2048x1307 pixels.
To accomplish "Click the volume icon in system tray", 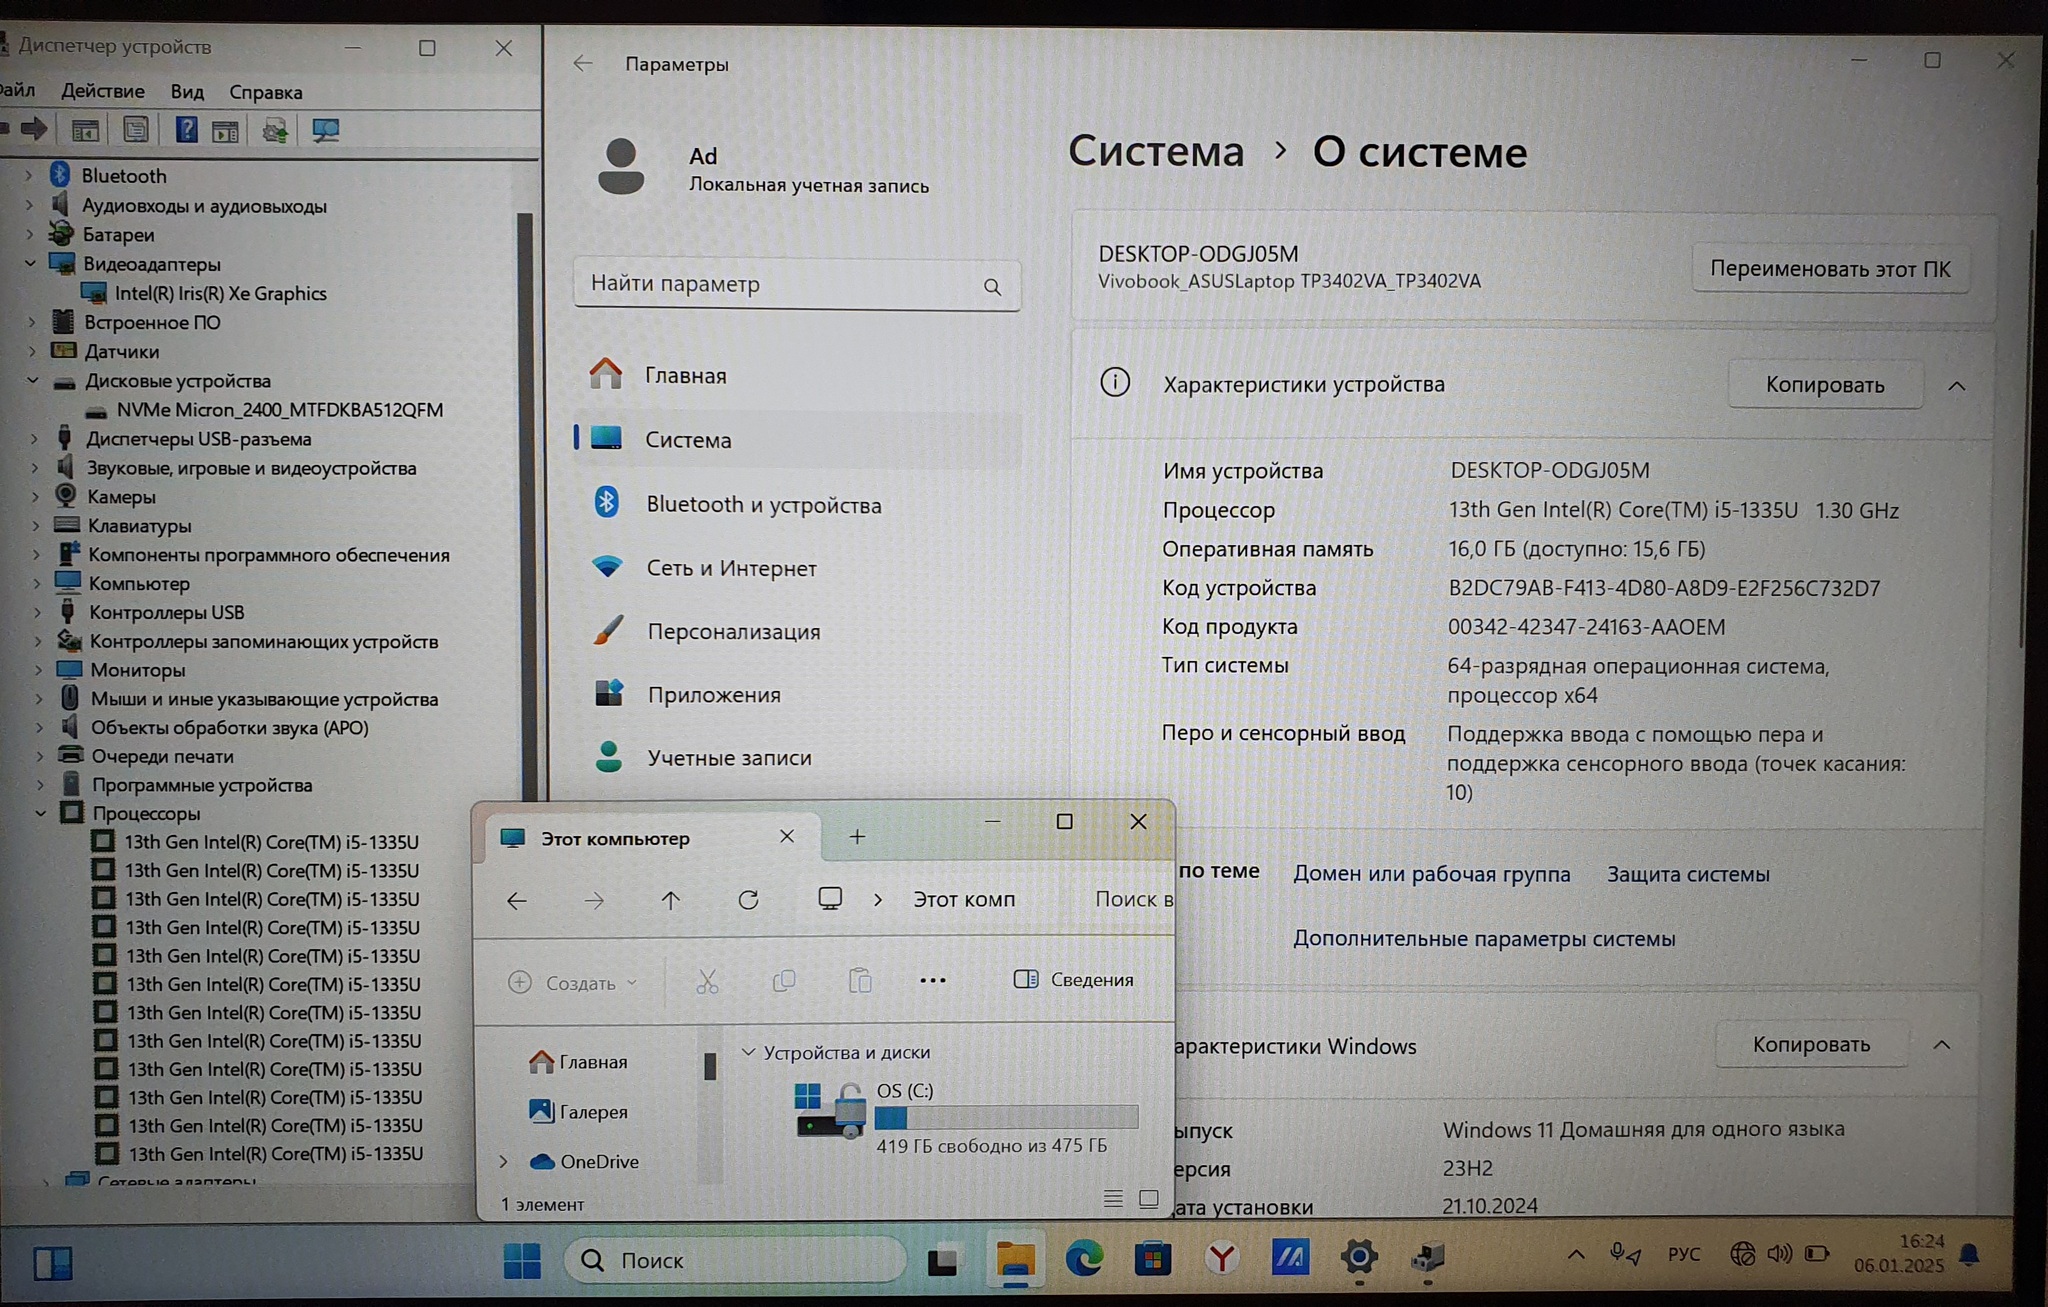I will tap(1779, 1254).
